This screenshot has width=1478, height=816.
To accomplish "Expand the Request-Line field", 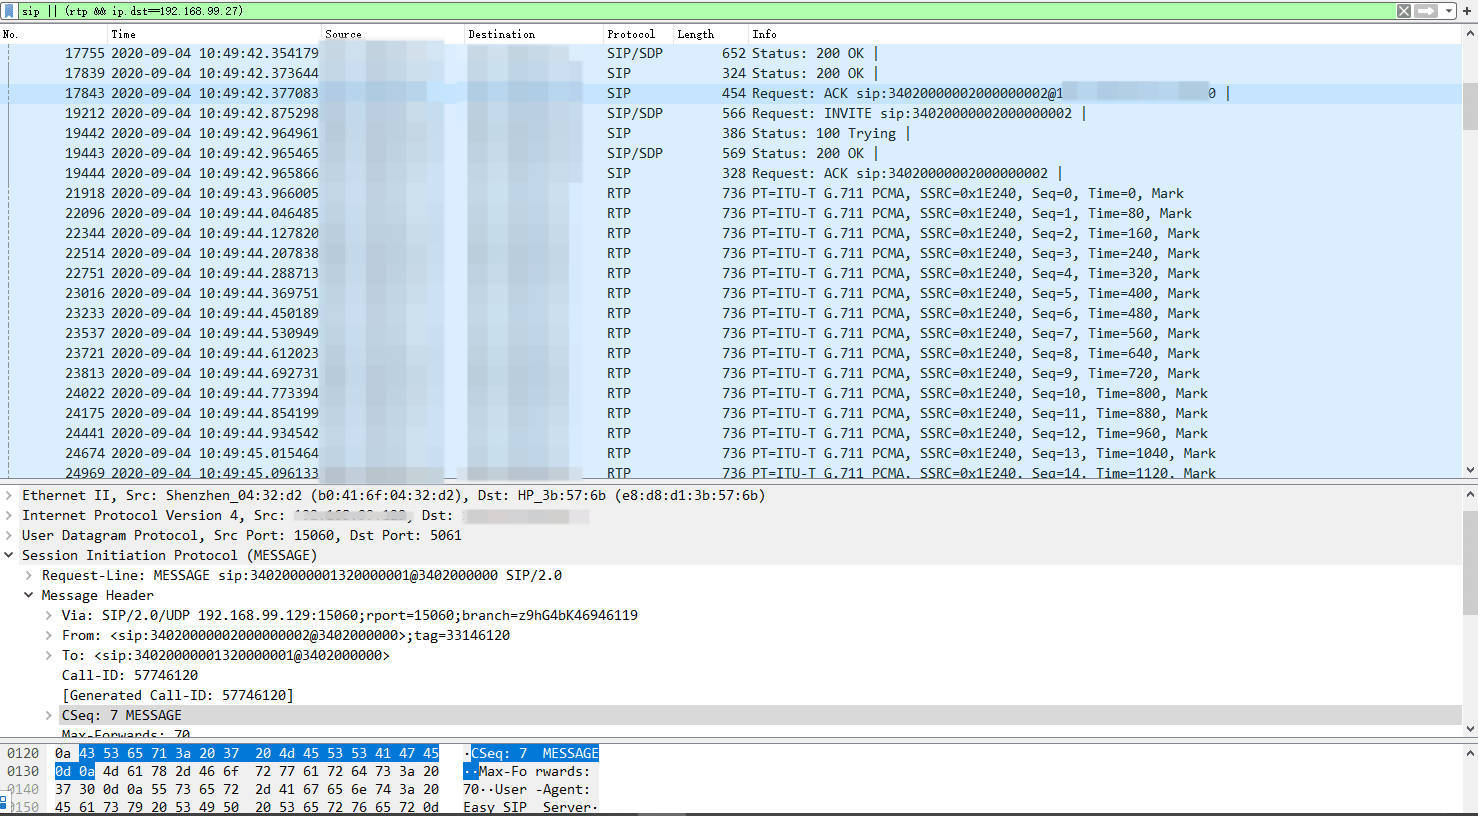I will 29,575.
